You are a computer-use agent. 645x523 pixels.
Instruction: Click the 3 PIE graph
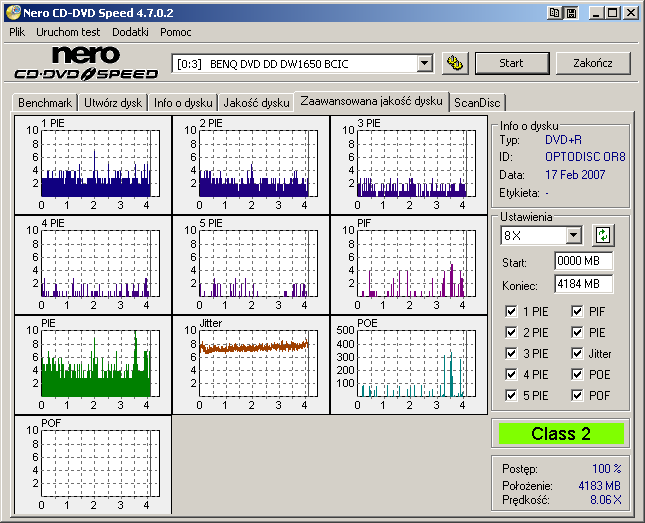click(409, 165)
